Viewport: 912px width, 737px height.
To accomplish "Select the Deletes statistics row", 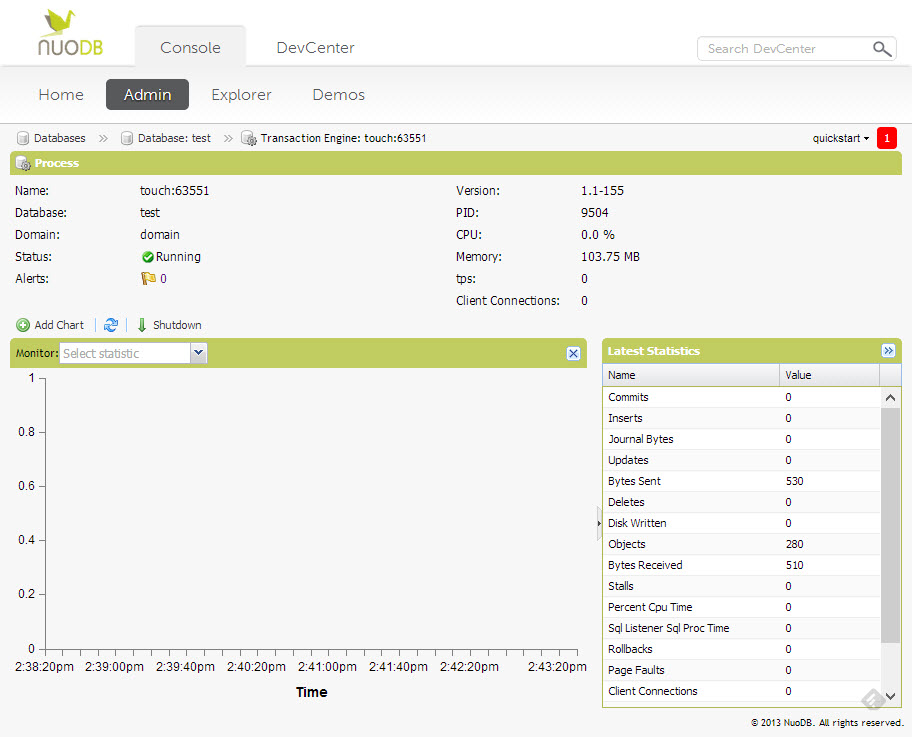I will coord(742,502).
